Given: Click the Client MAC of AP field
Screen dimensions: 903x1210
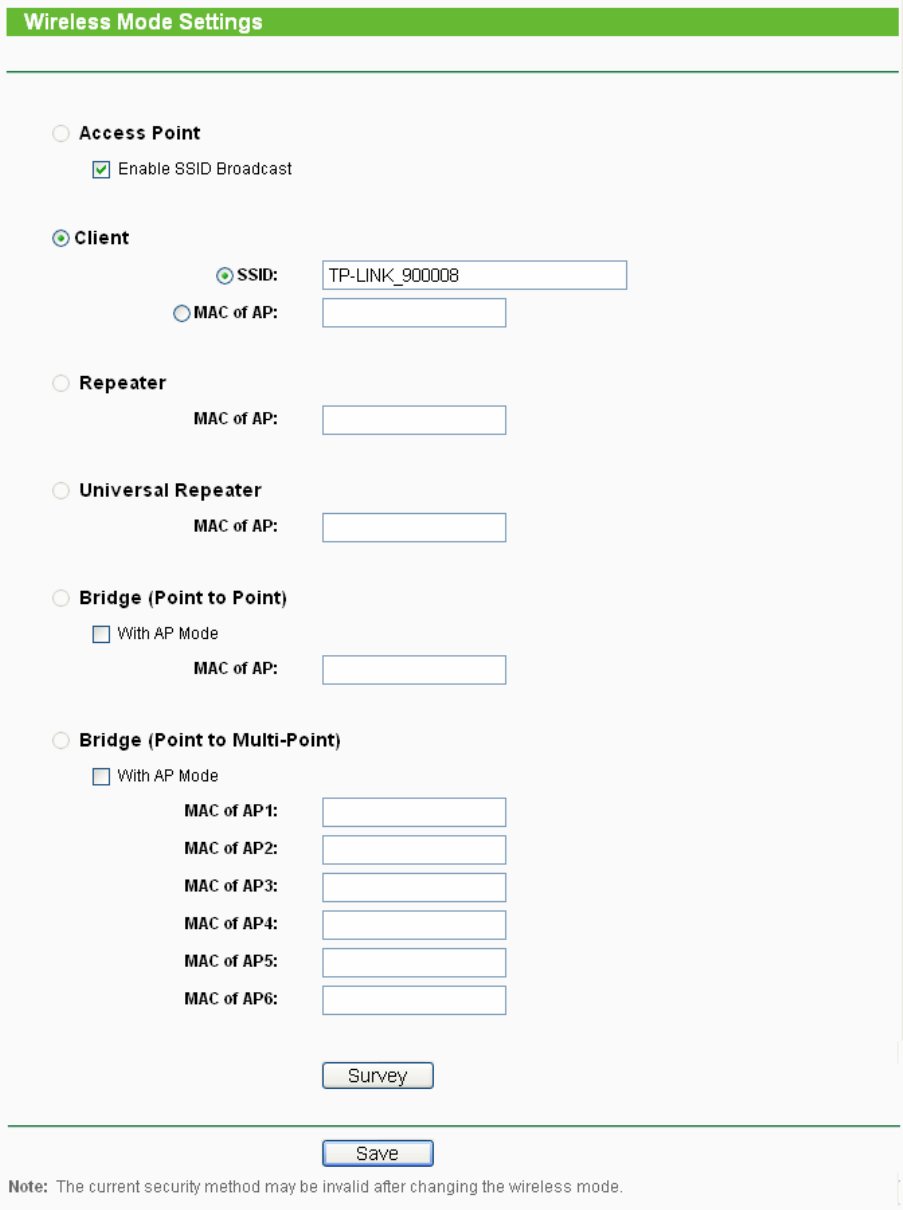Looking at the screenshot, I should tap(414, 313).
